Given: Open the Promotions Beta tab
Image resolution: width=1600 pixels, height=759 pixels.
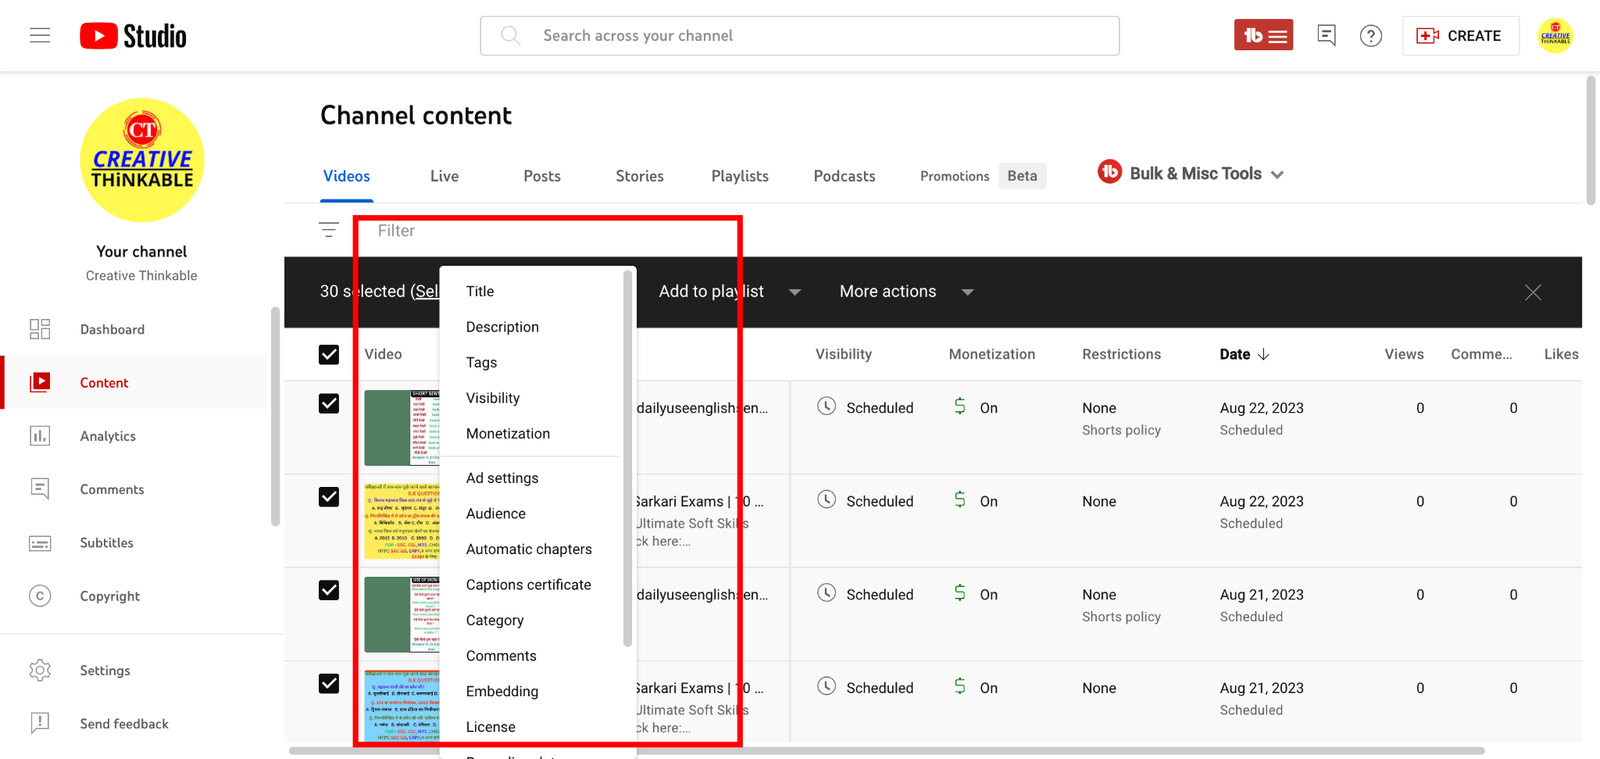Looking at the screenshot, I should pyautogui.click(x=982, y=176).
